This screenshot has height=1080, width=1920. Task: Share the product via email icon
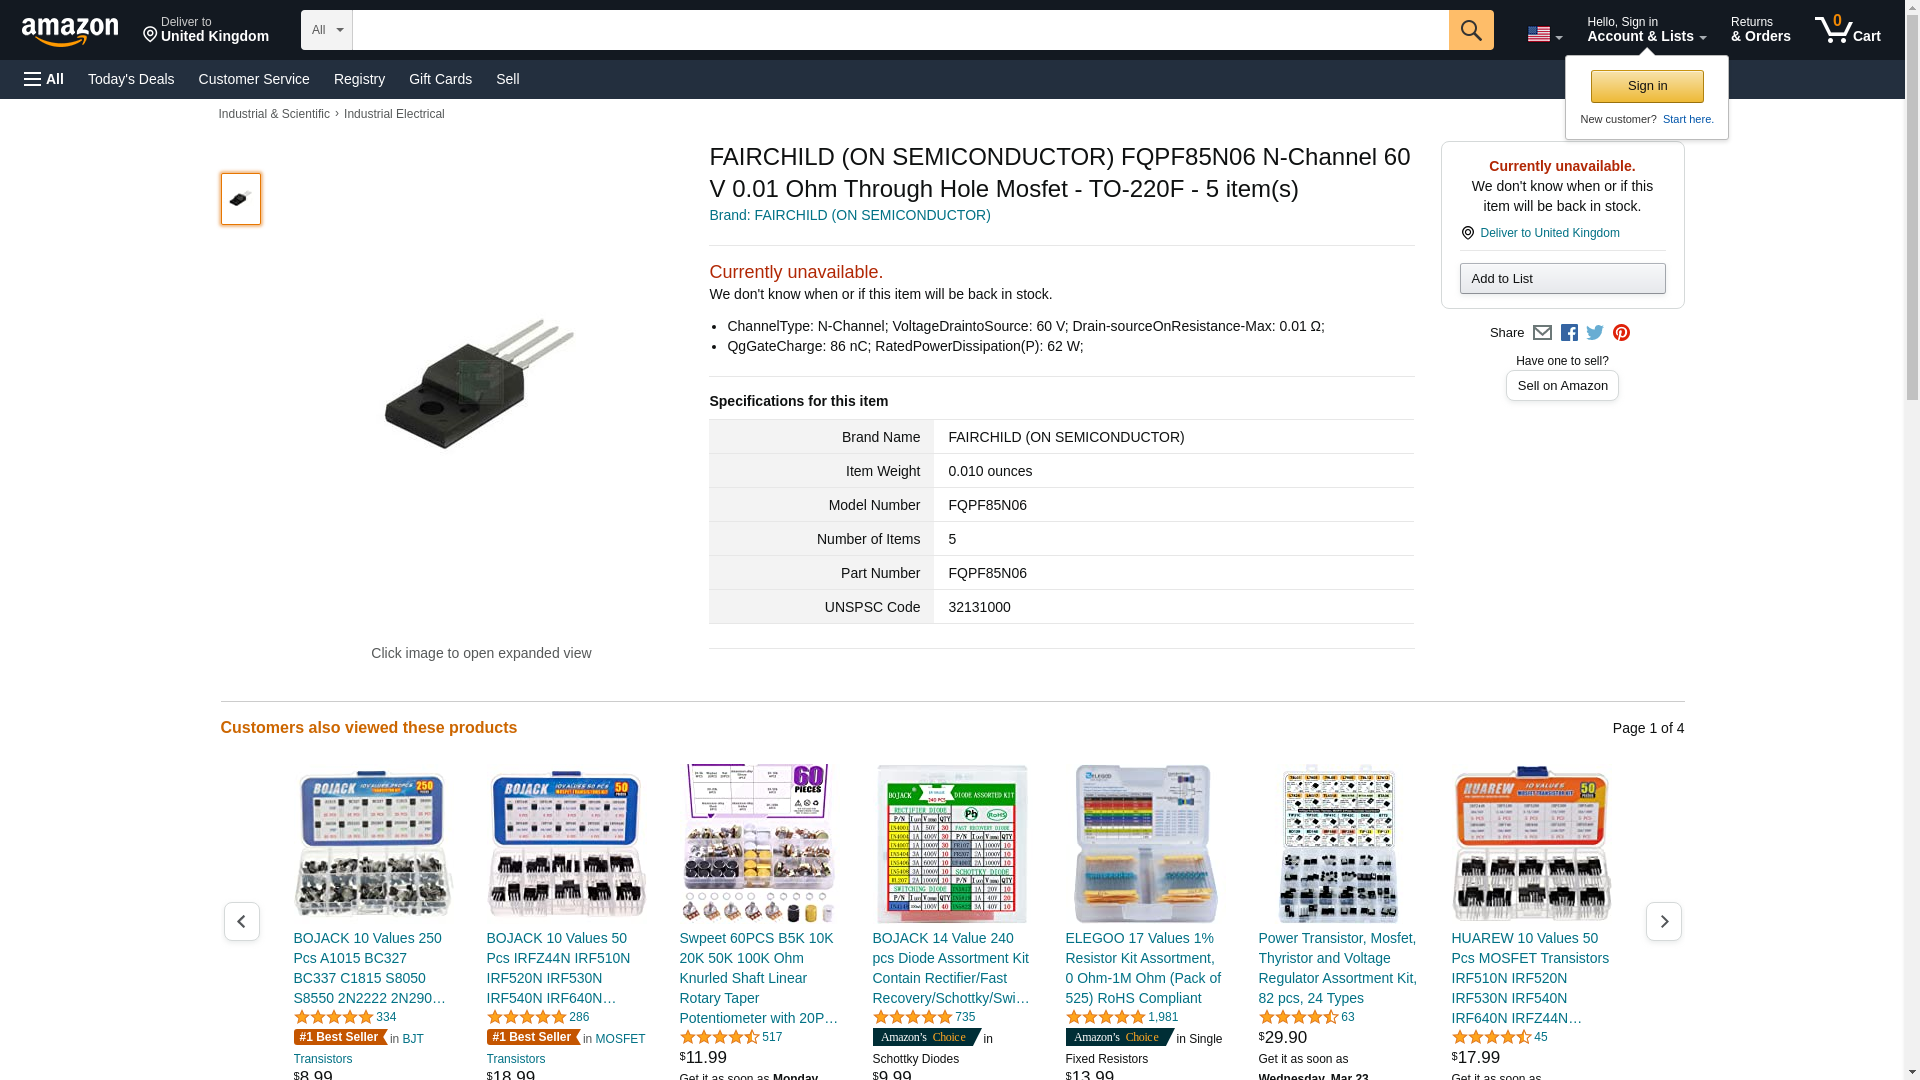point(1542,333)
